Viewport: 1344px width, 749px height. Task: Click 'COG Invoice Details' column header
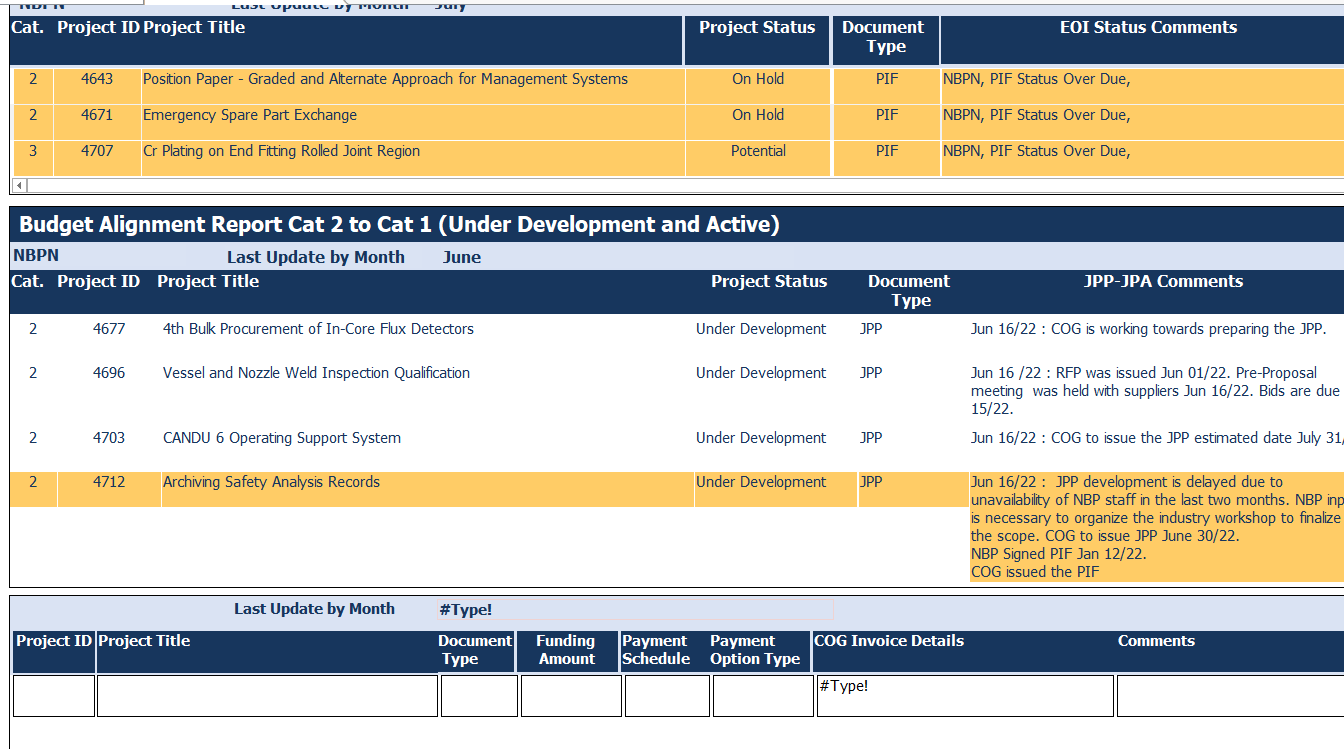(x=889, y=641)
